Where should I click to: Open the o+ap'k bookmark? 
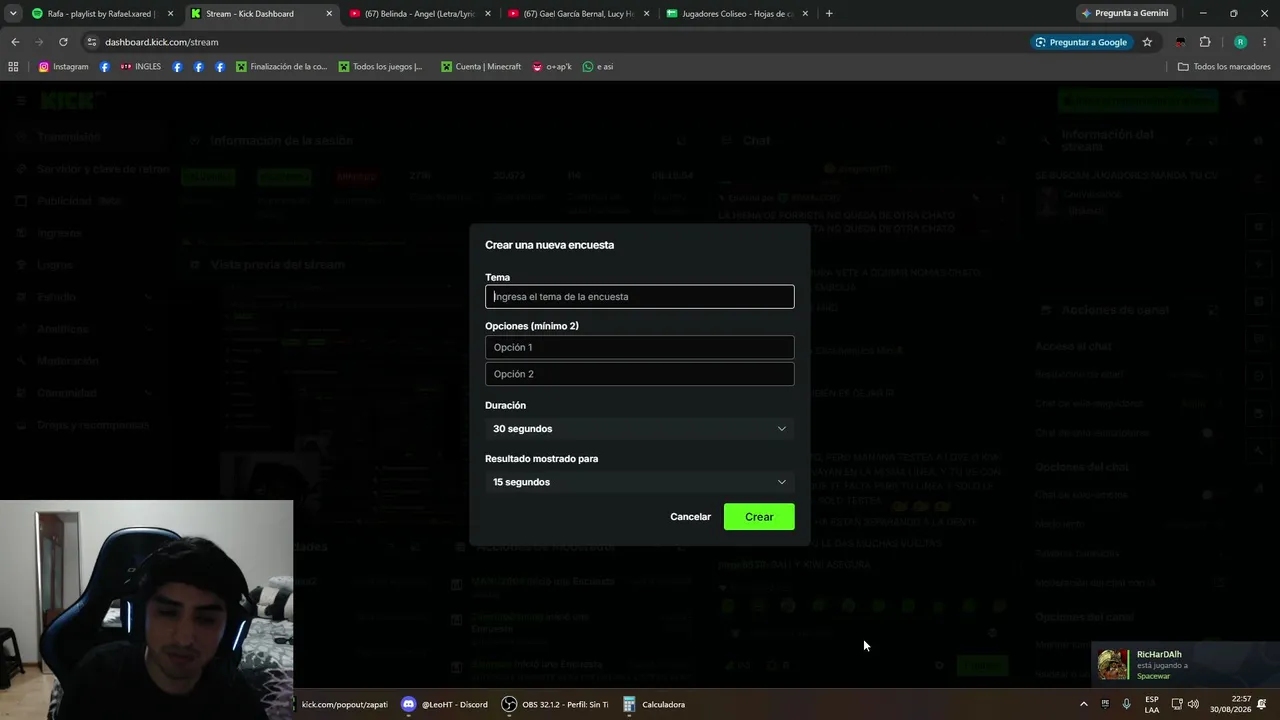click(552, 67)
